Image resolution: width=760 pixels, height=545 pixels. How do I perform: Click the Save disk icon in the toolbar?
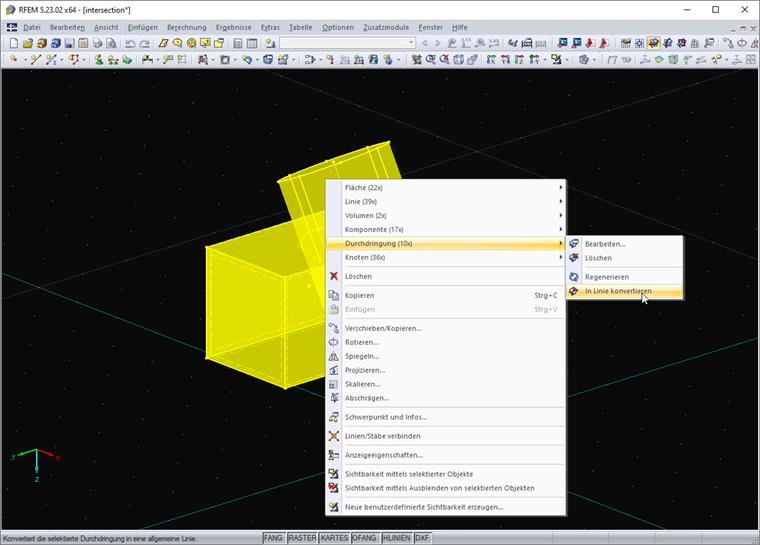tap(69, 44)
